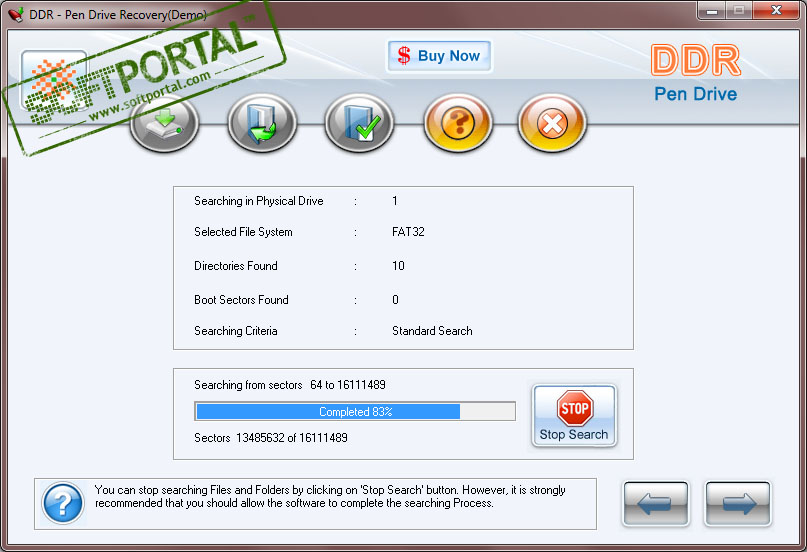
Task: Proceed with the right arrow button
Action: pyautogui.click(x=738, y=504)
